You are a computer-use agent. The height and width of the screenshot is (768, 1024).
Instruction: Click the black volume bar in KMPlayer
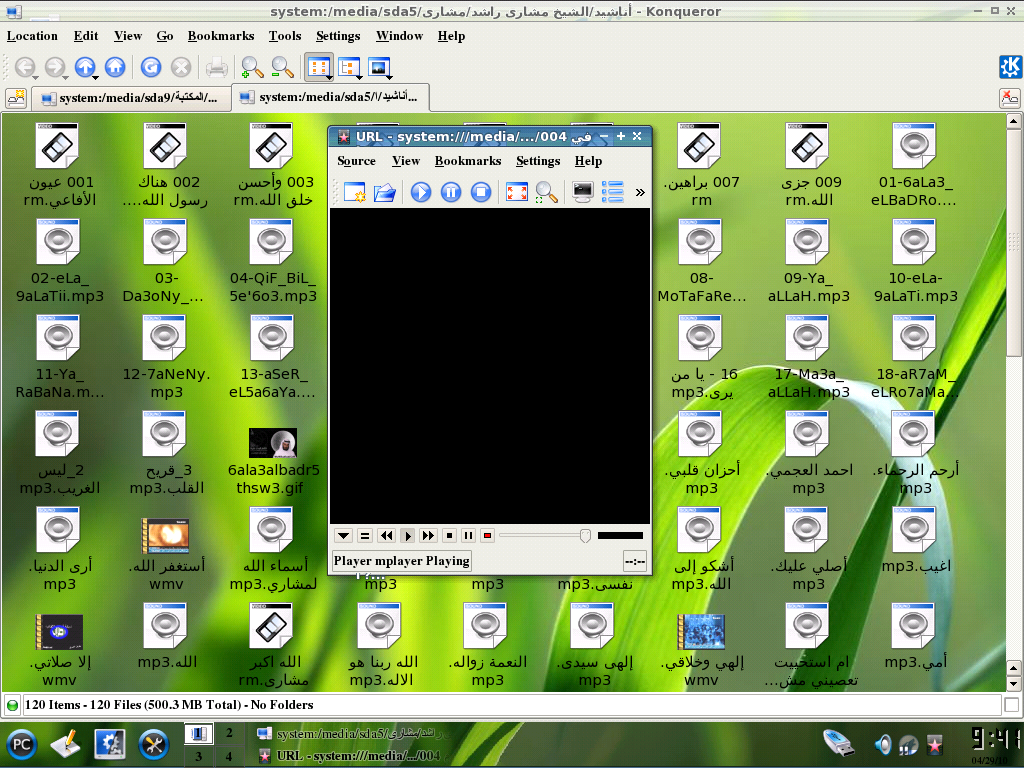tap(620, 536)
